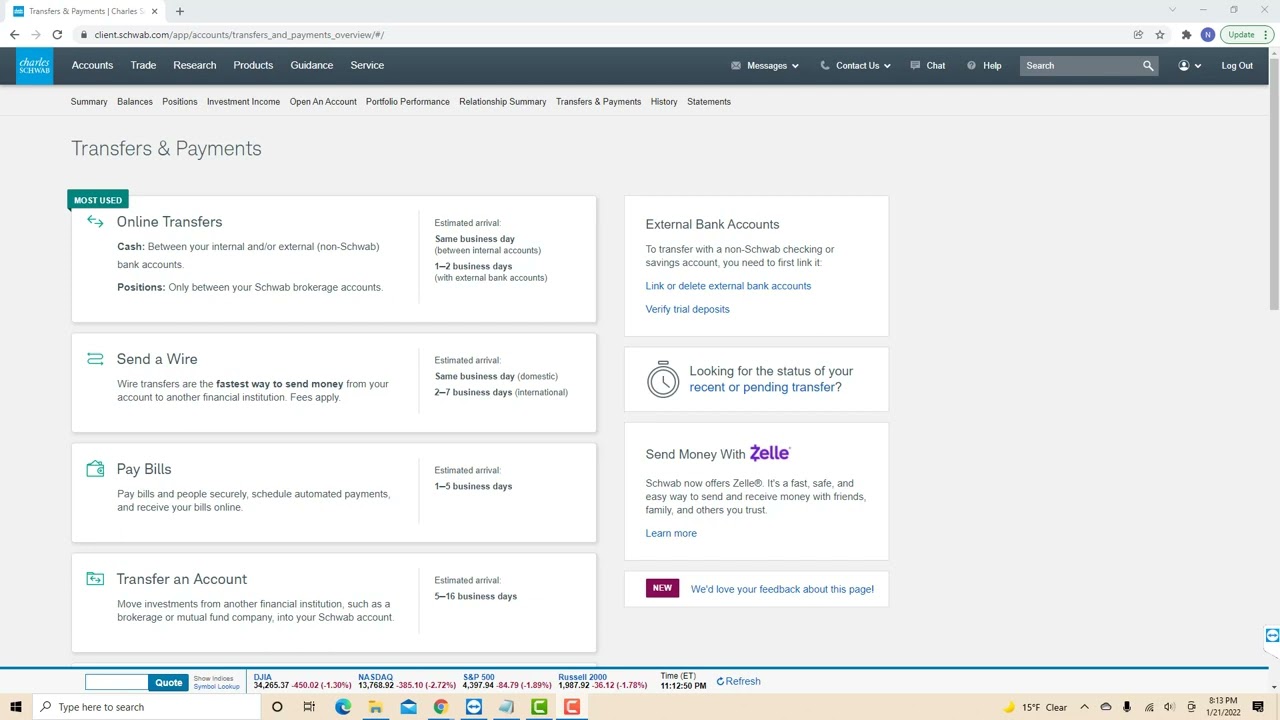
Task: Show hidden system tray icons
Action: (1084, 707)
